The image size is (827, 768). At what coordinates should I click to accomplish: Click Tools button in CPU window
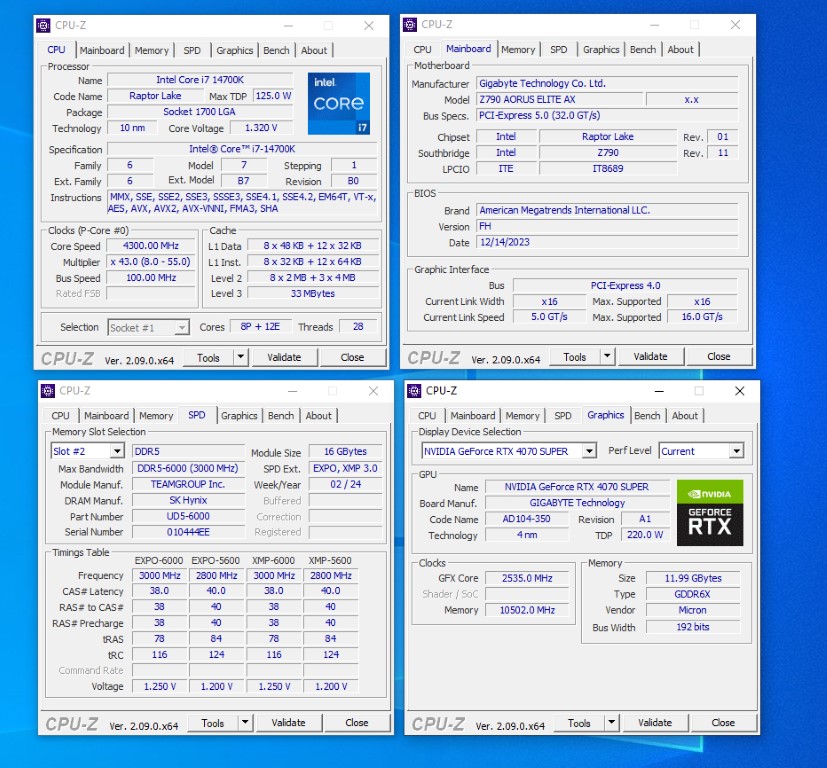tap(208, 358)
